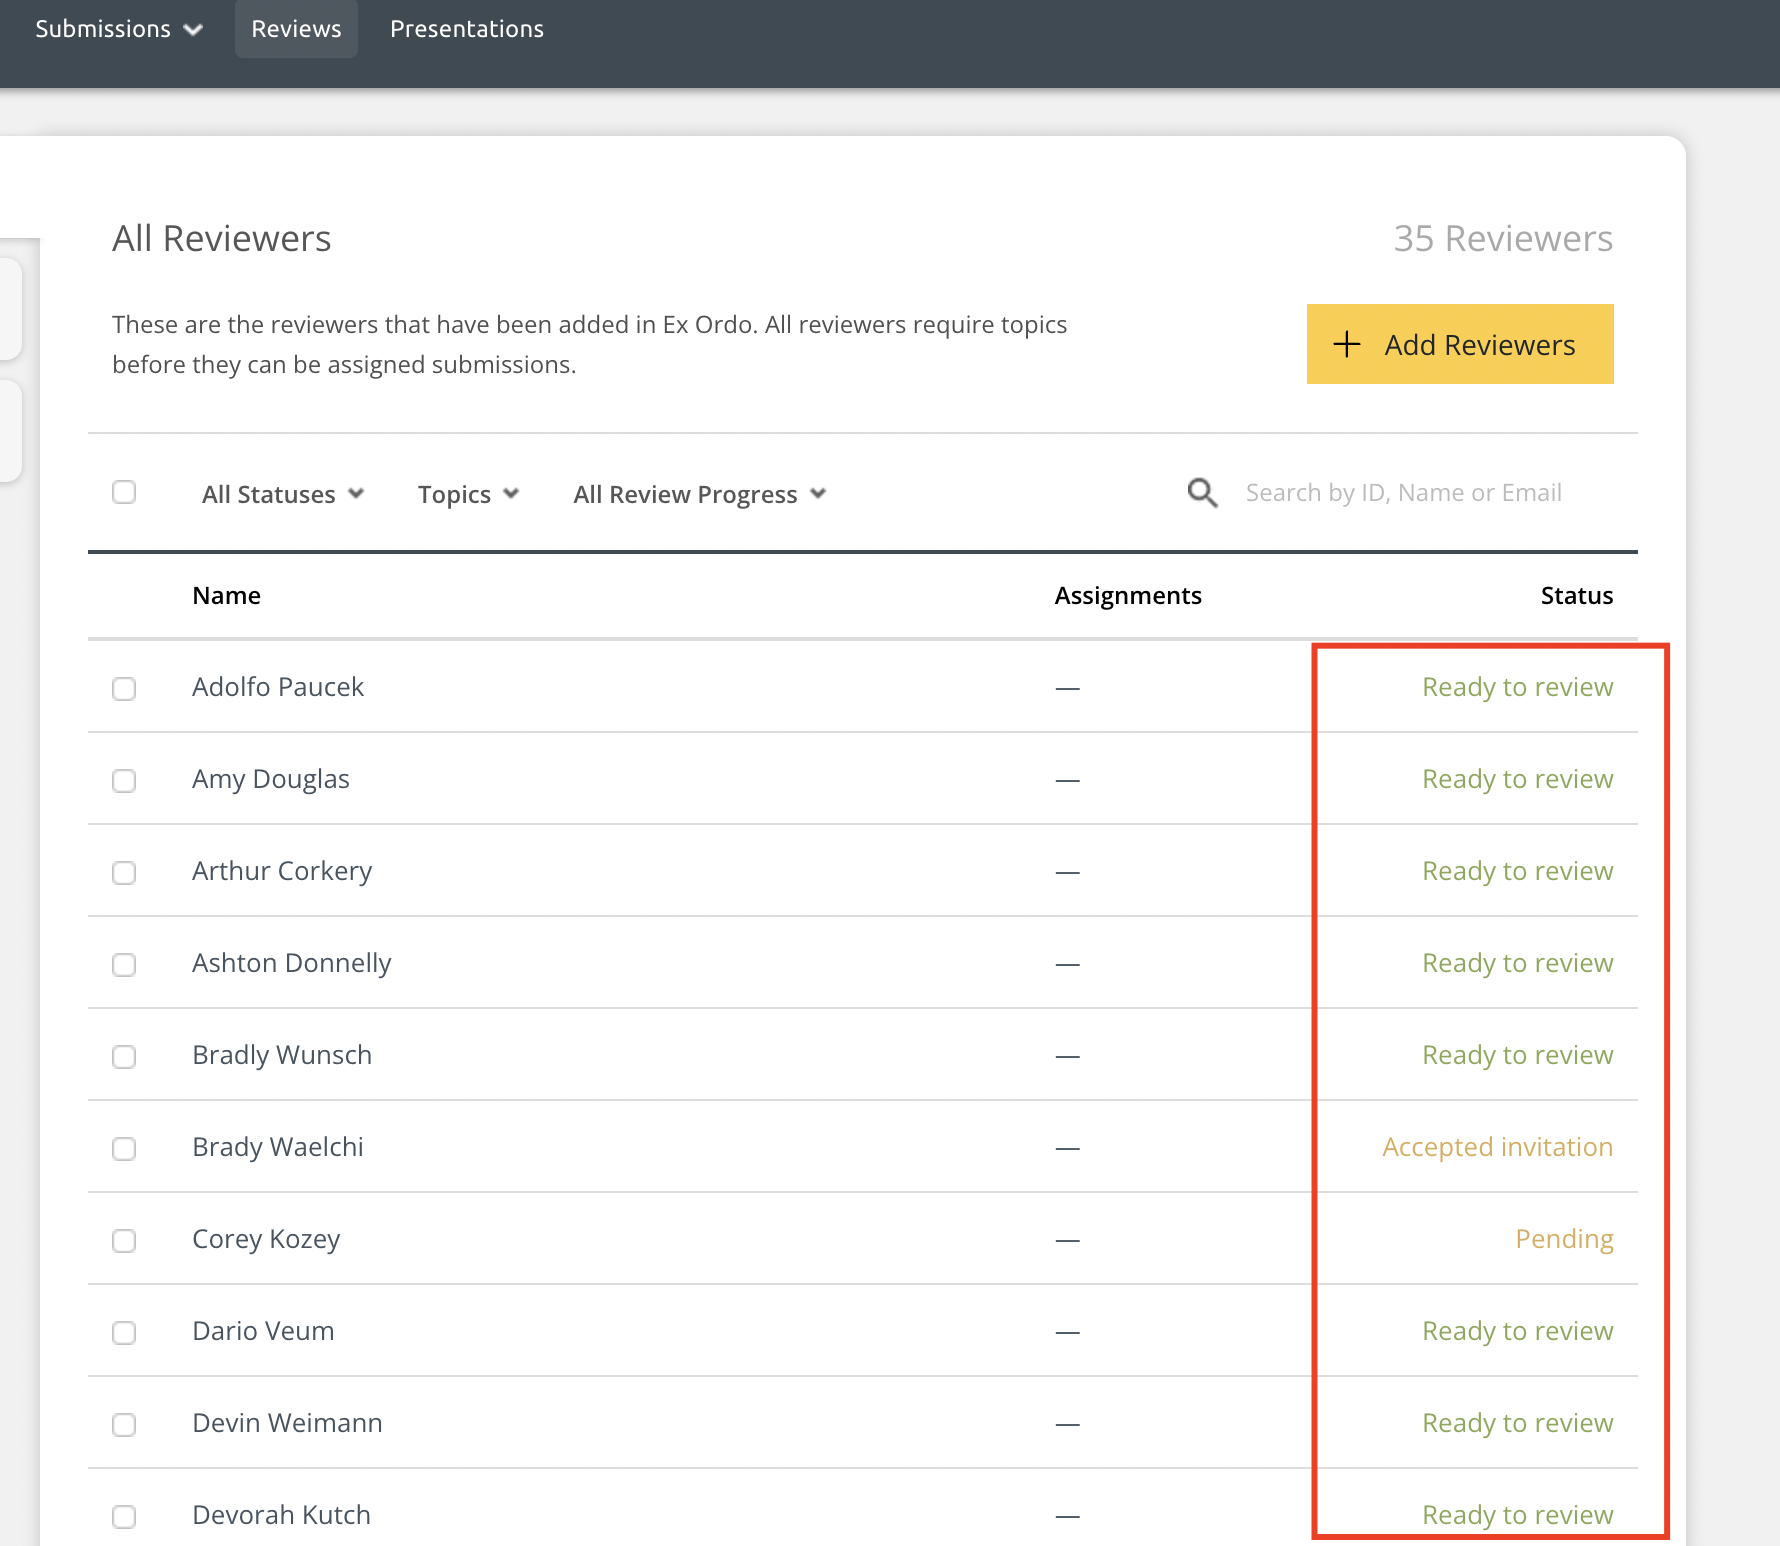Mark the checkbox next to Dario Veum

(124, 1333)
